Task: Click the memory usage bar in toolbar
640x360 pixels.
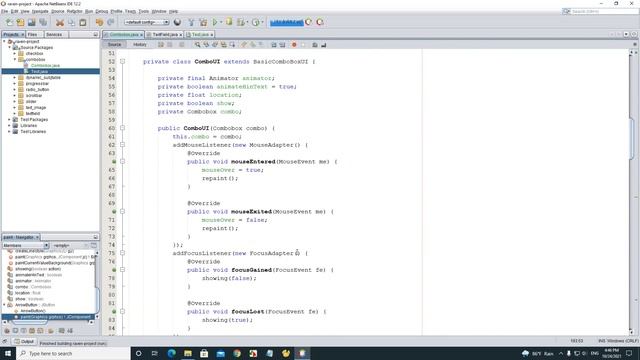Action: point(287,22)
